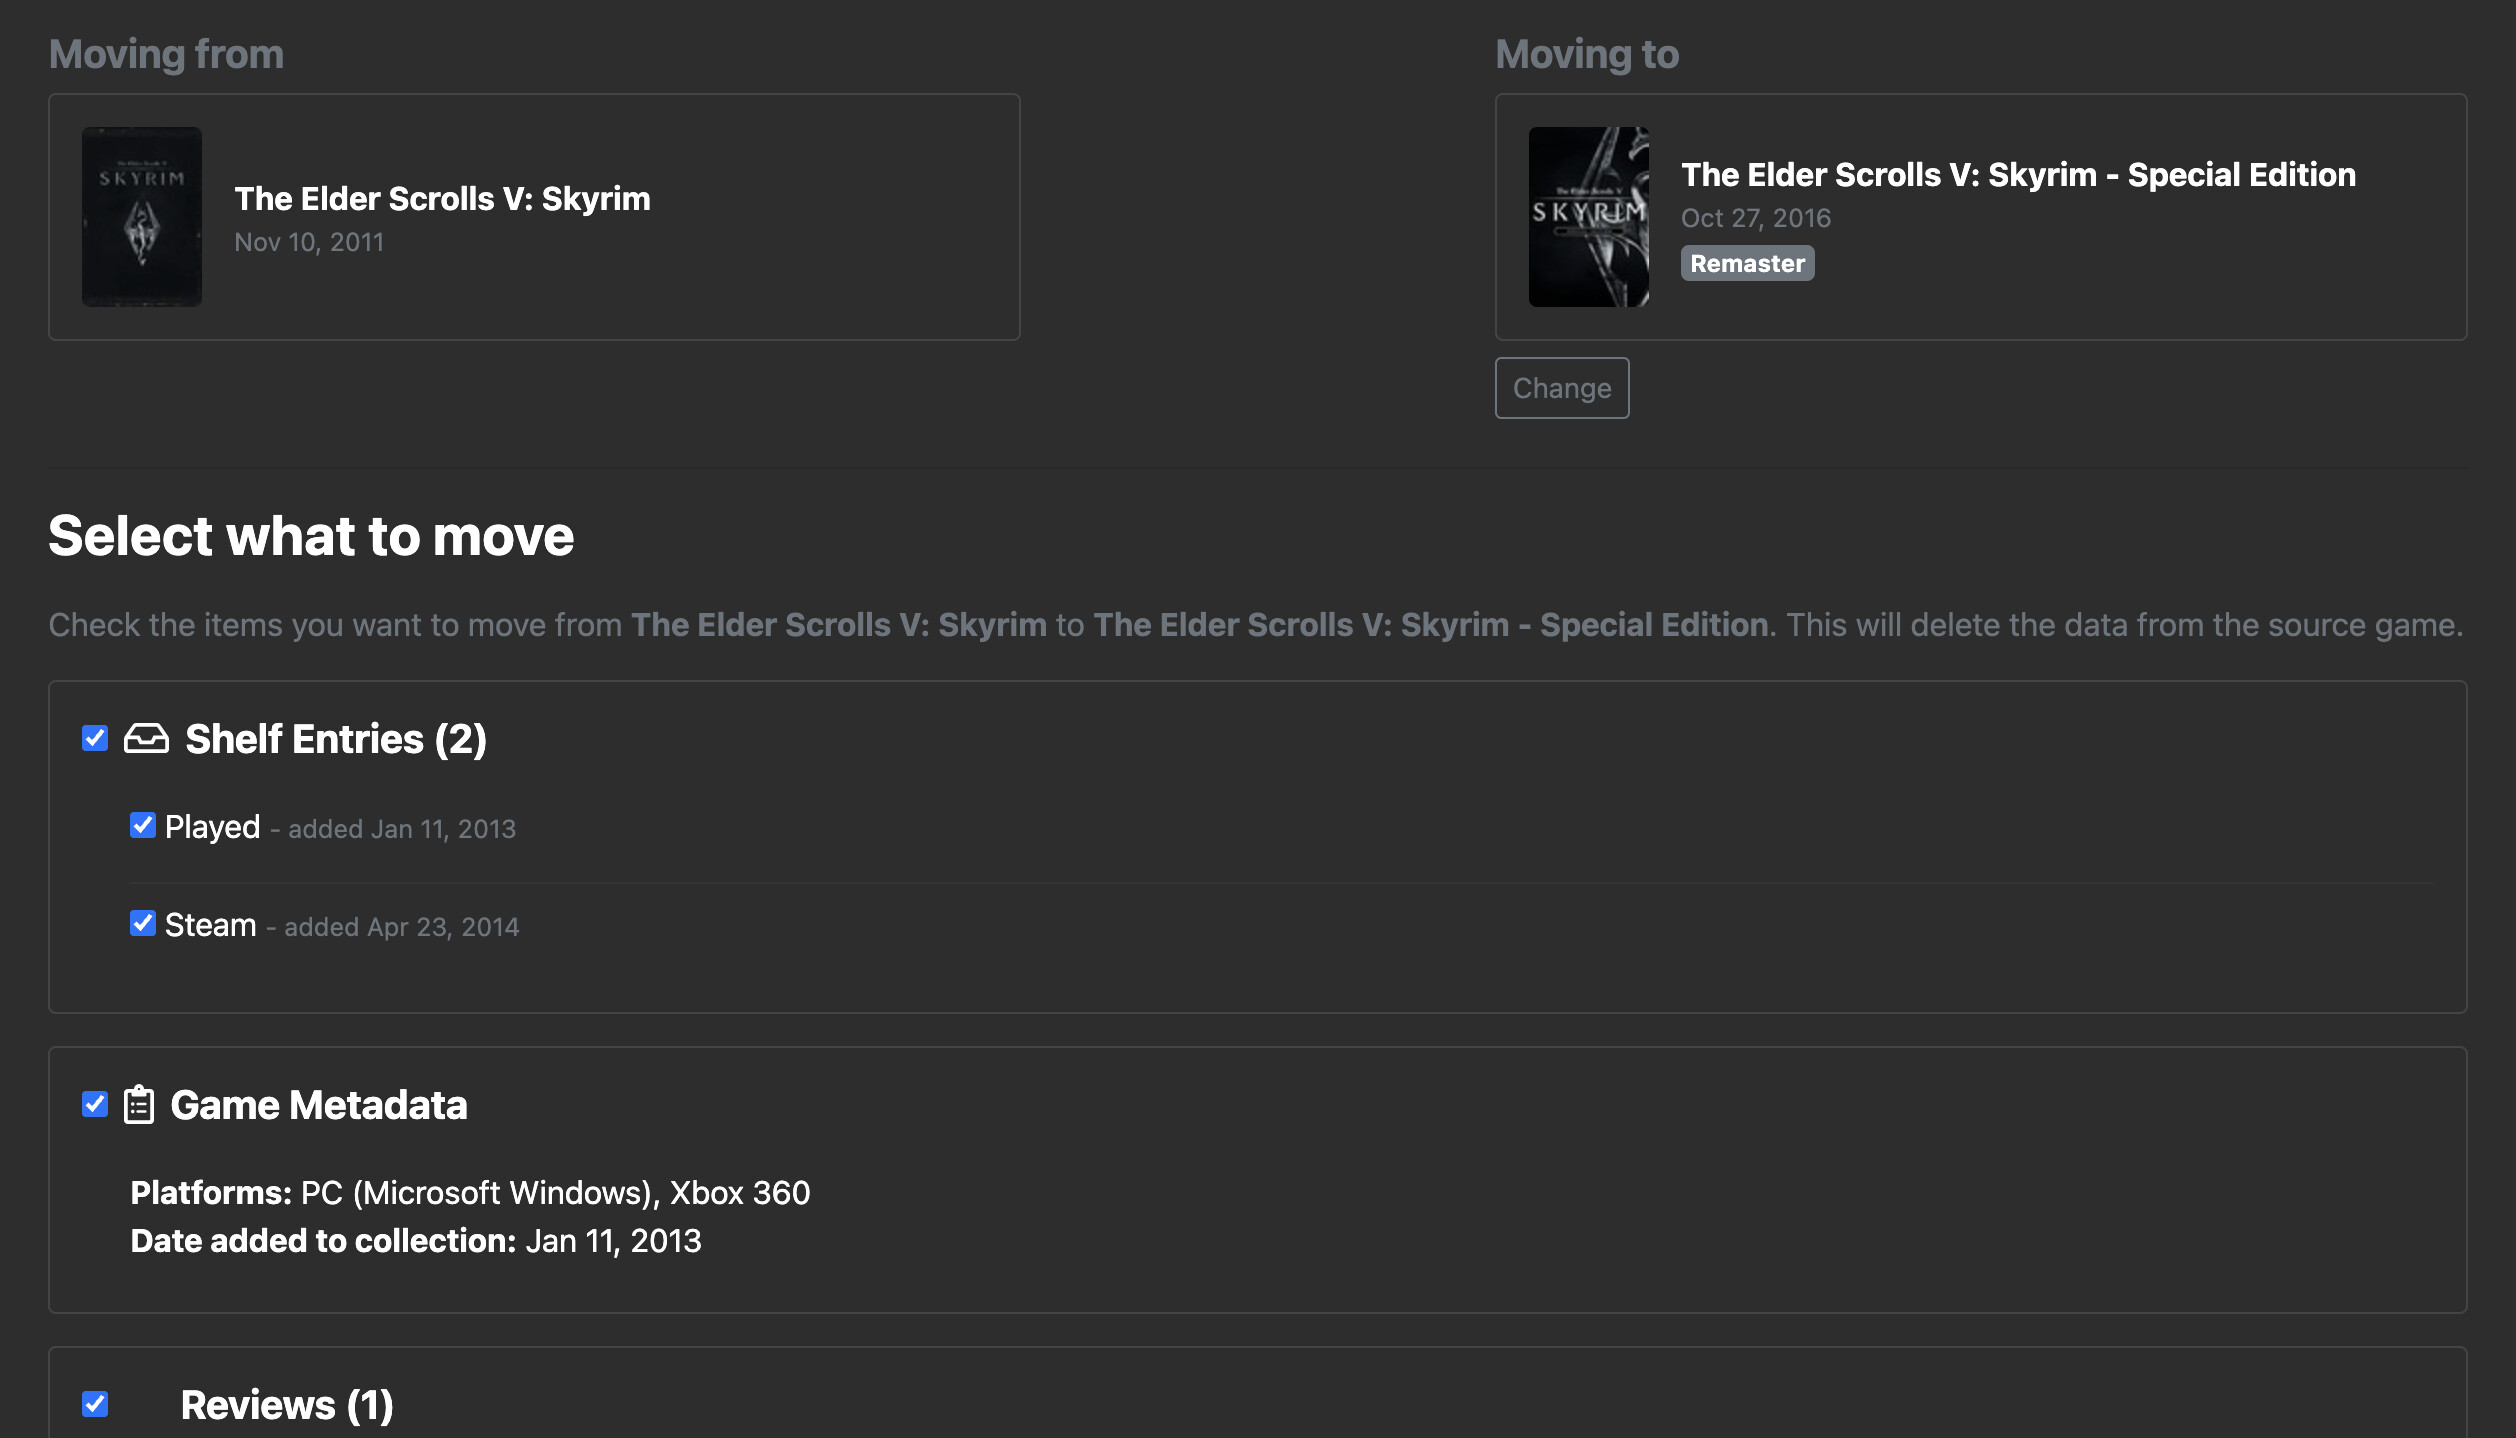This screenshot has width=2516, height=1438.
Task: Select the Game Metadata heading
Action: pos(319,1105)
